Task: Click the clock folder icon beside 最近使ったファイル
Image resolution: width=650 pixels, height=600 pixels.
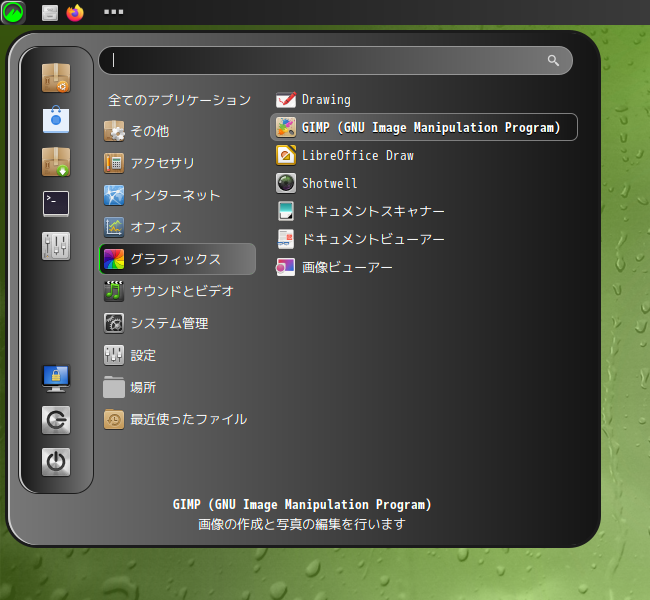Action: click(x=114, y=419)
